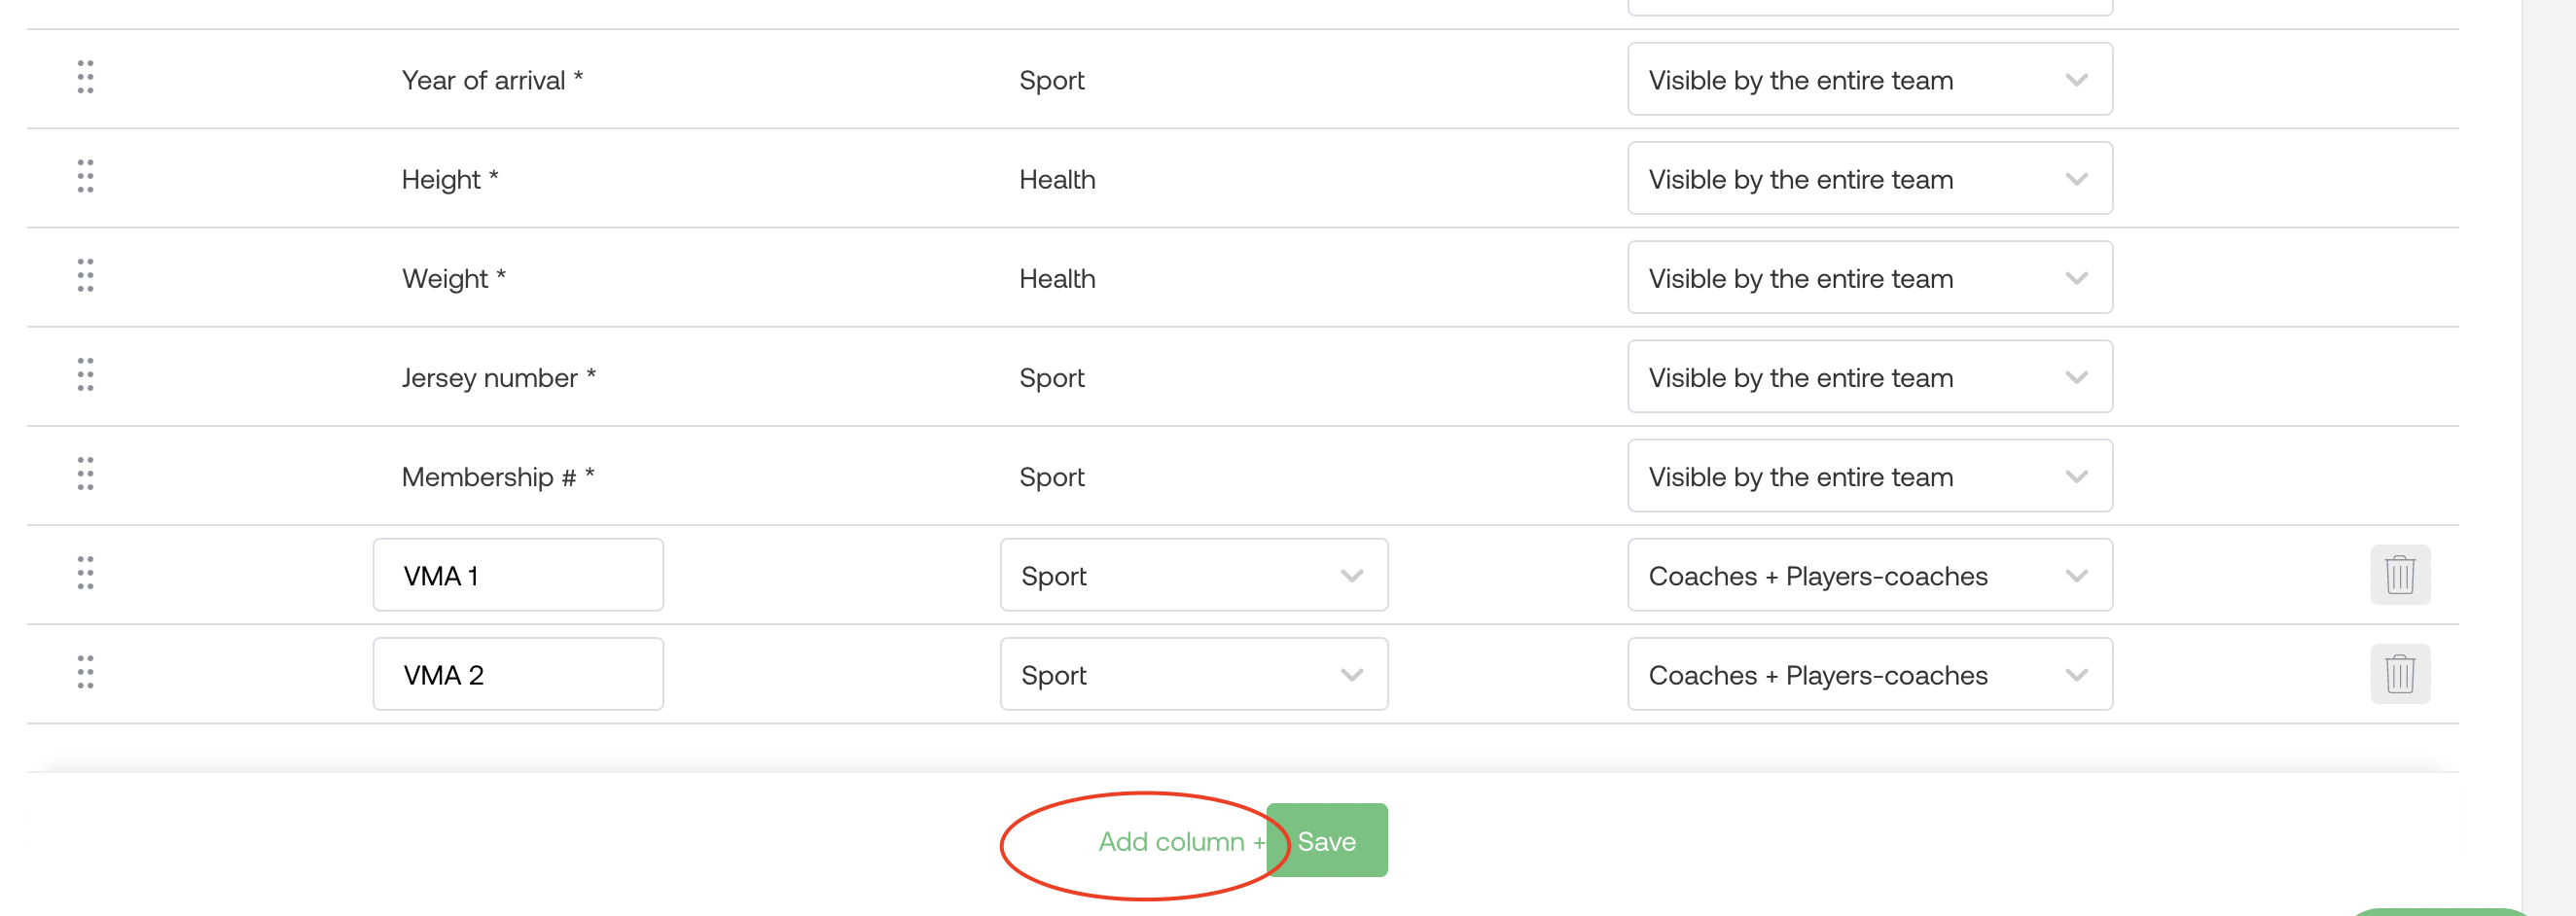2576x916 pixels.
Task: Open the Height visibility dropdown
Action: coord(1869,178)
